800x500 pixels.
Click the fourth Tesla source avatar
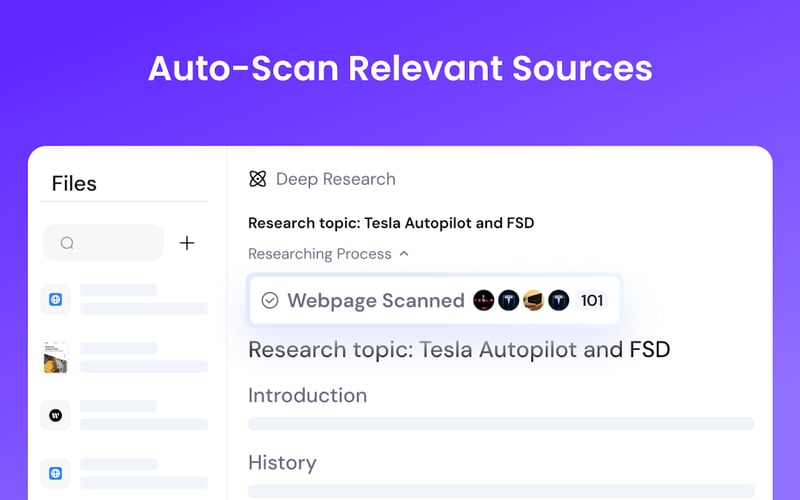click(559, 301)
